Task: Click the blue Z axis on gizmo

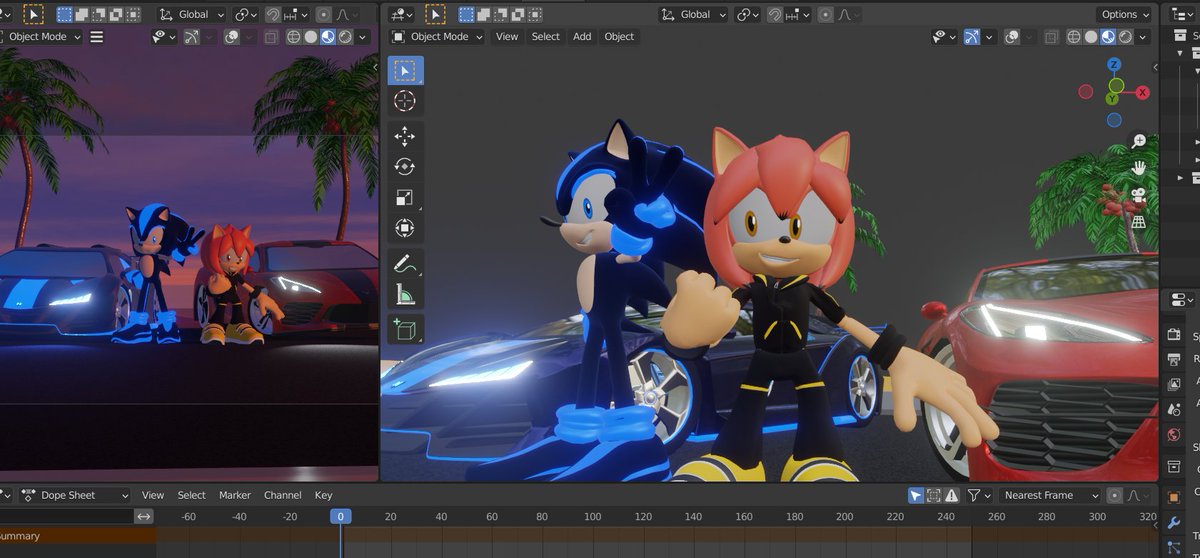Action: click(1114, 65)
